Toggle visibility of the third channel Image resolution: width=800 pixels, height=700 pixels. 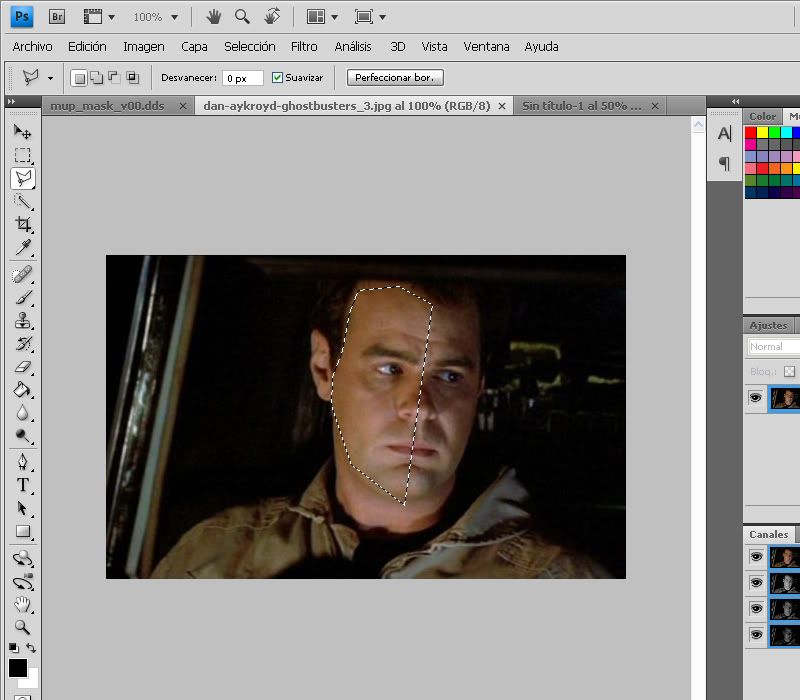click(756, 608)
